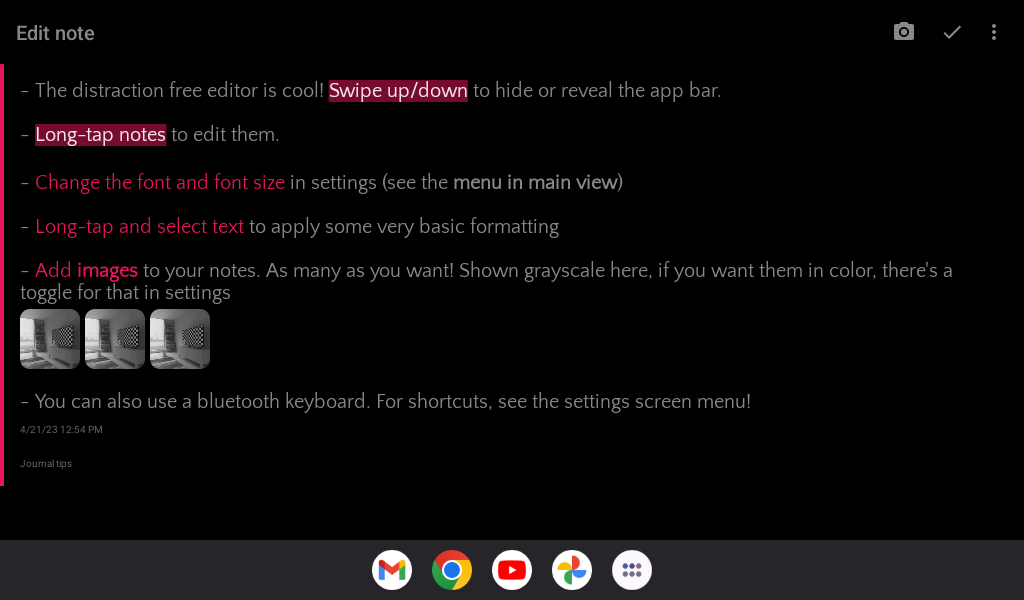Click 'to apply some very basic formatting' text

click(404, 227)
